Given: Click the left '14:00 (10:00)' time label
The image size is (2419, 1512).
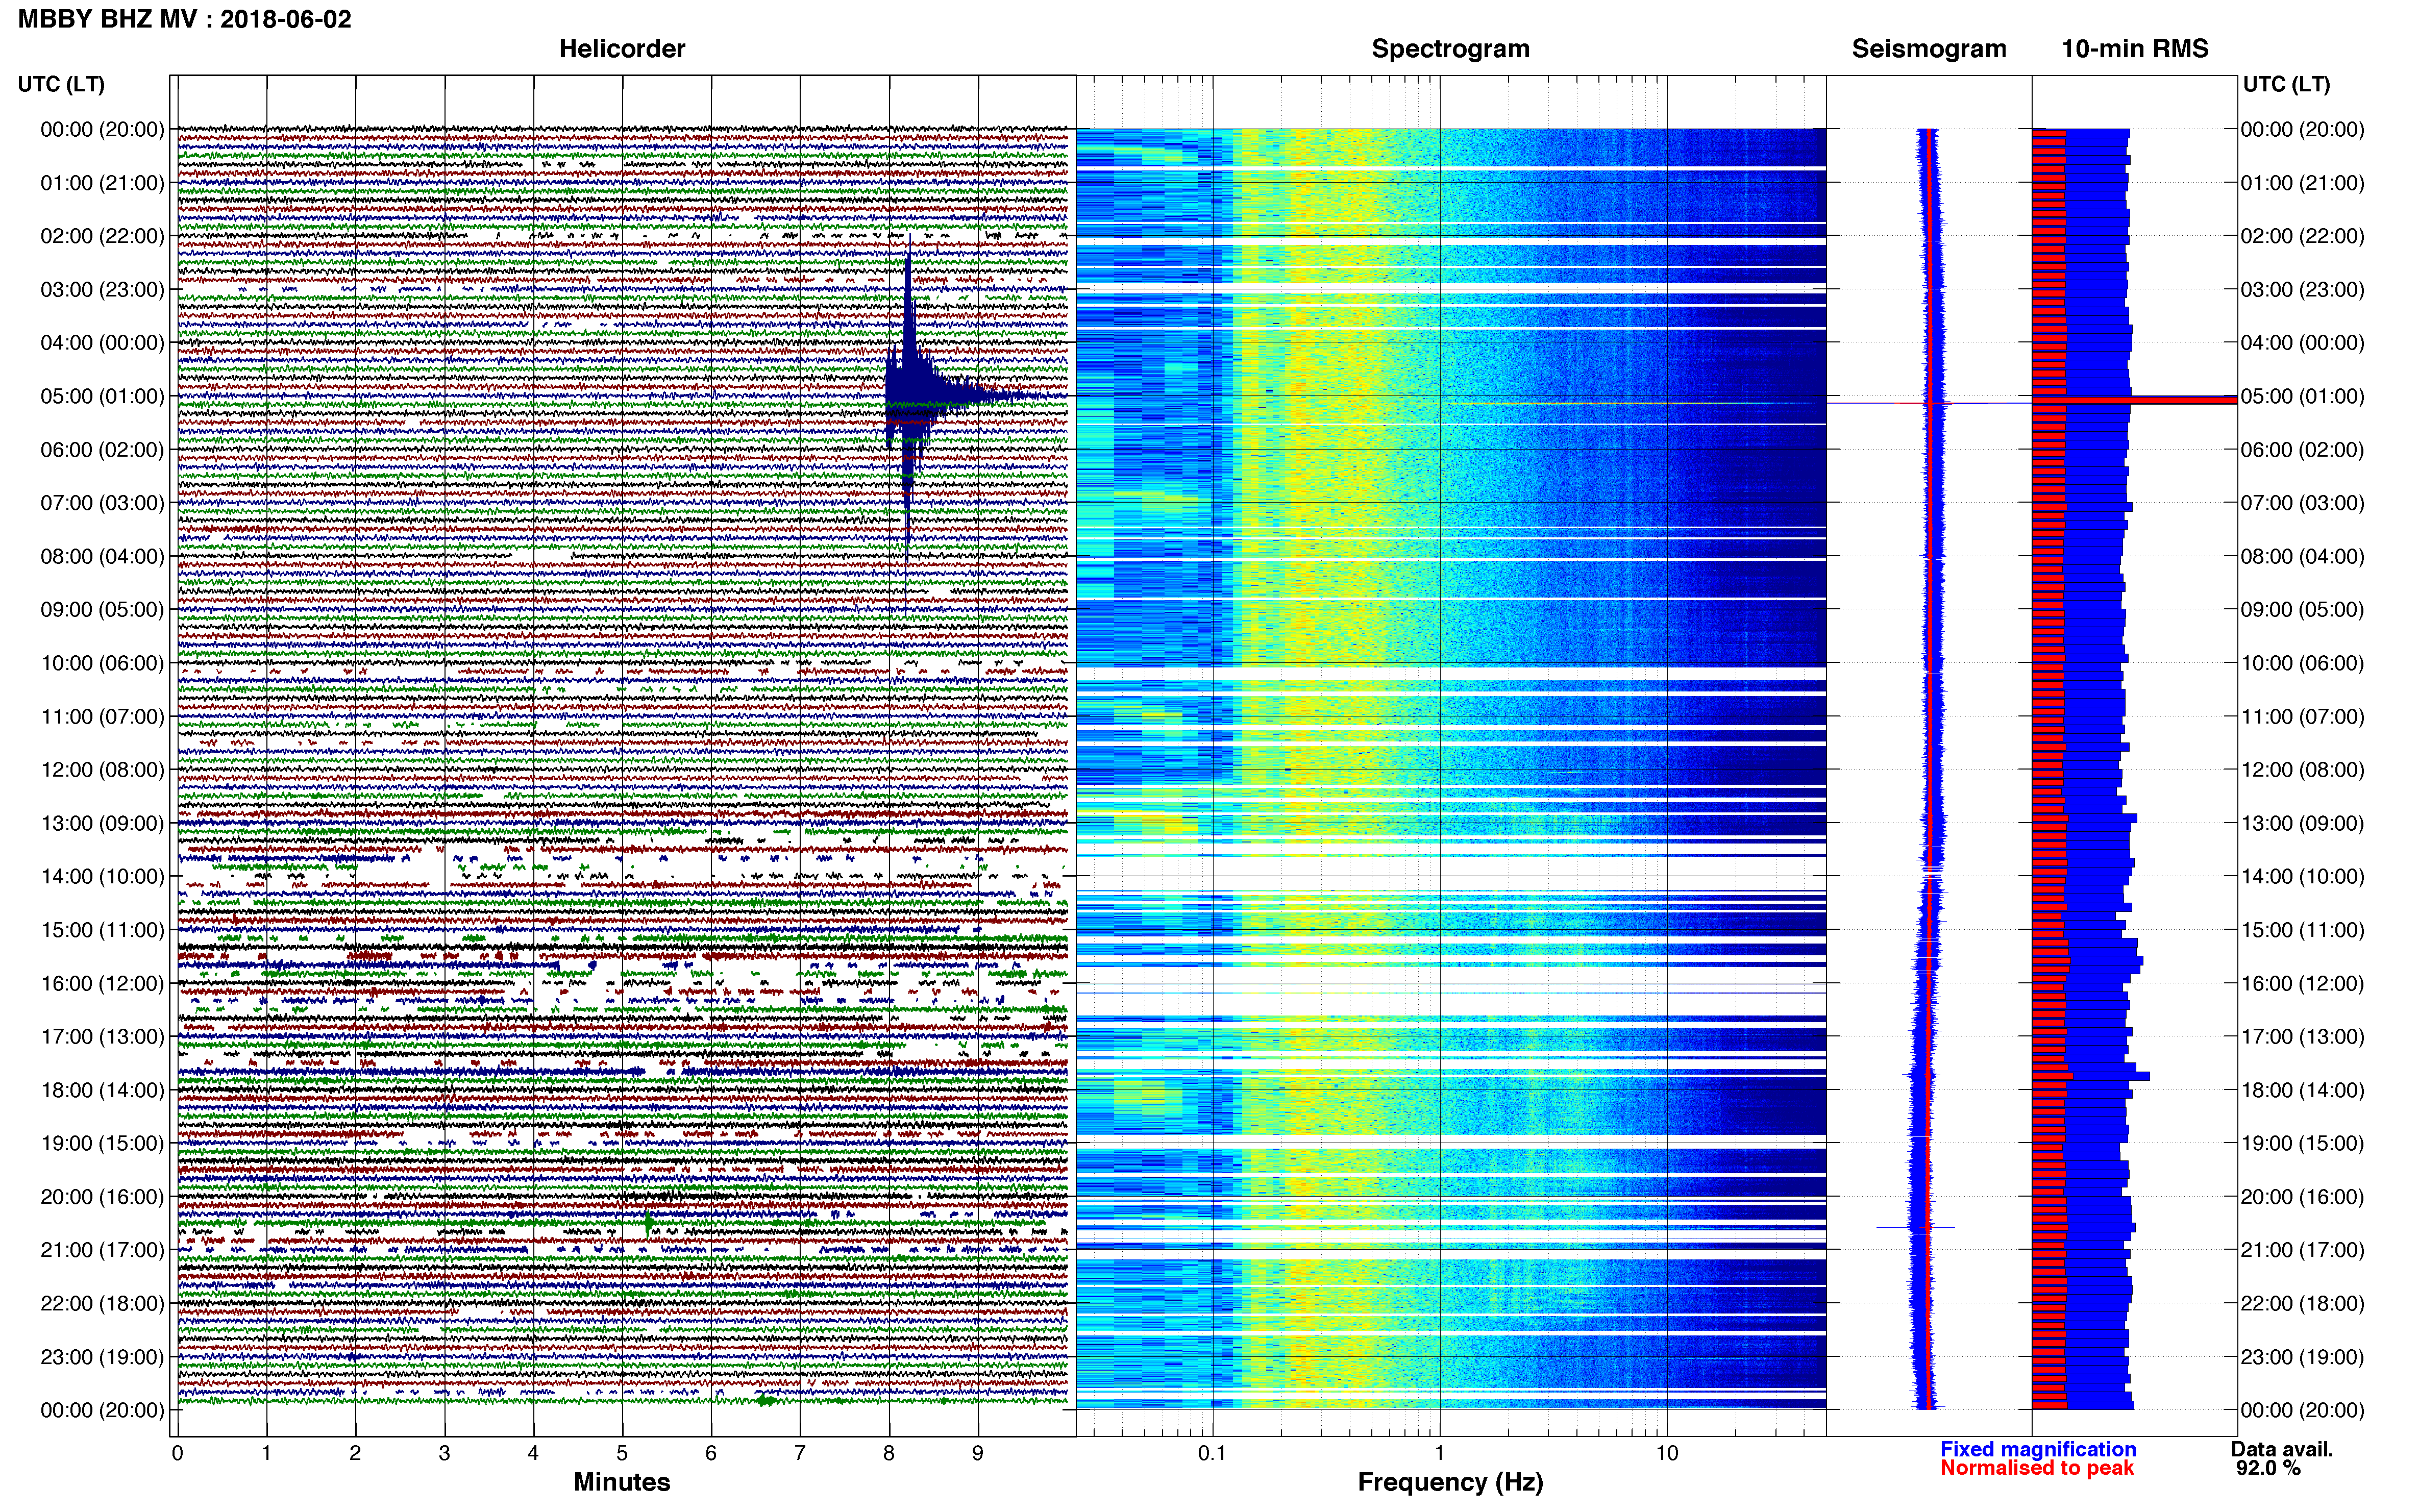Looking at the screenshot, I should coord(102,876).
